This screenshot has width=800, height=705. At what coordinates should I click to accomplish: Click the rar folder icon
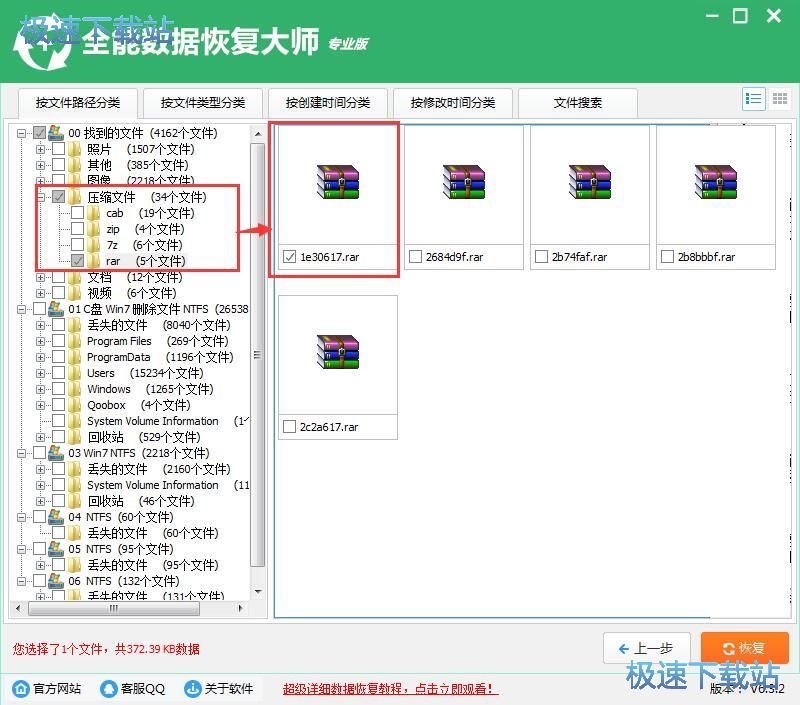94,261
